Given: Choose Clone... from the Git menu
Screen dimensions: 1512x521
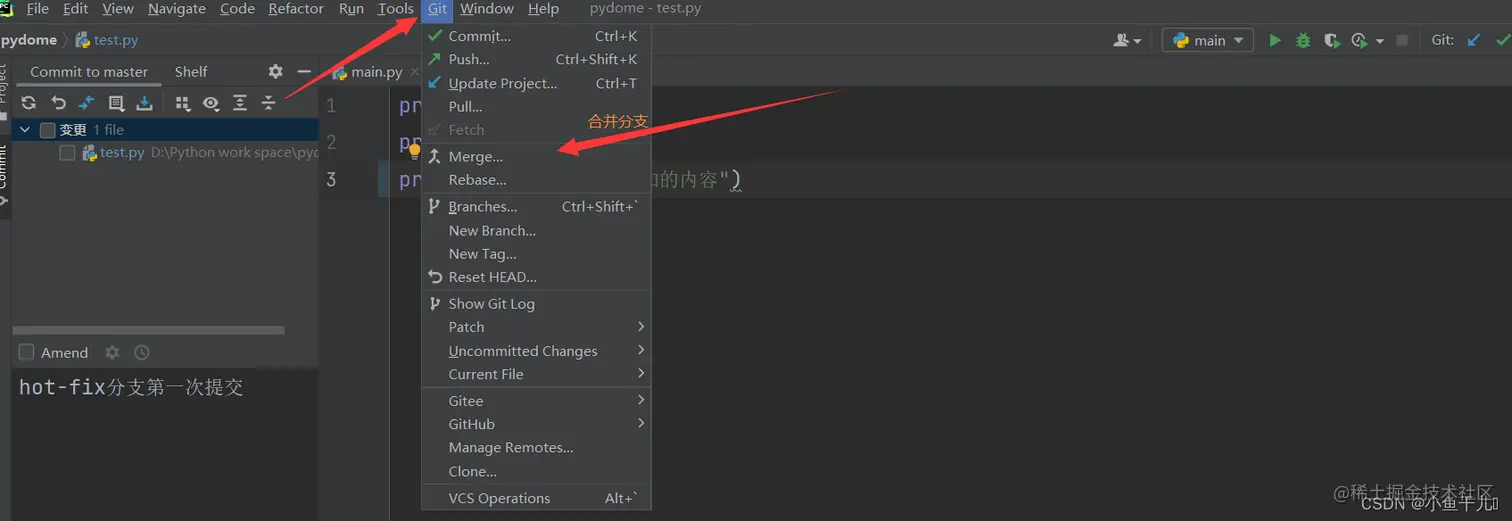Looking at the screenshot, I should pos(537,471).
